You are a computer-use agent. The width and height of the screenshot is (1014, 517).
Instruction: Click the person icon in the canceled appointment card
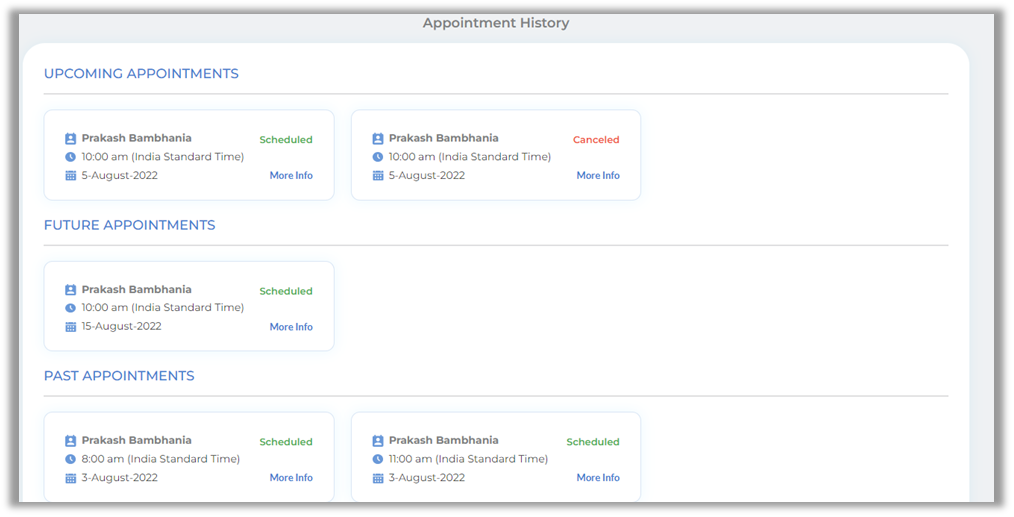pyautogui.click(x=378, y=139)
